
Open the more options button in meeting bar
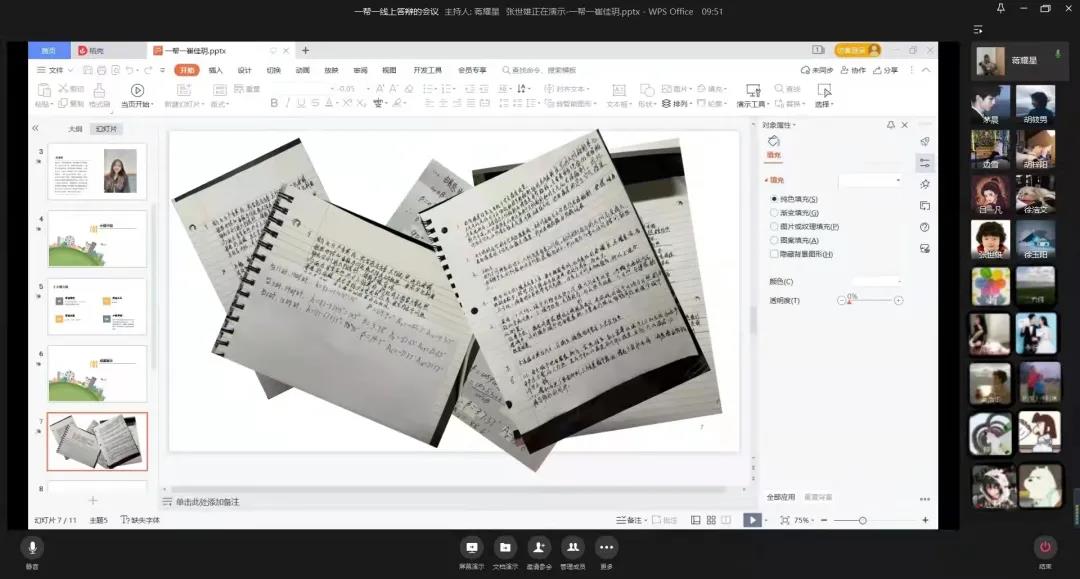click(x=606, y=548)
